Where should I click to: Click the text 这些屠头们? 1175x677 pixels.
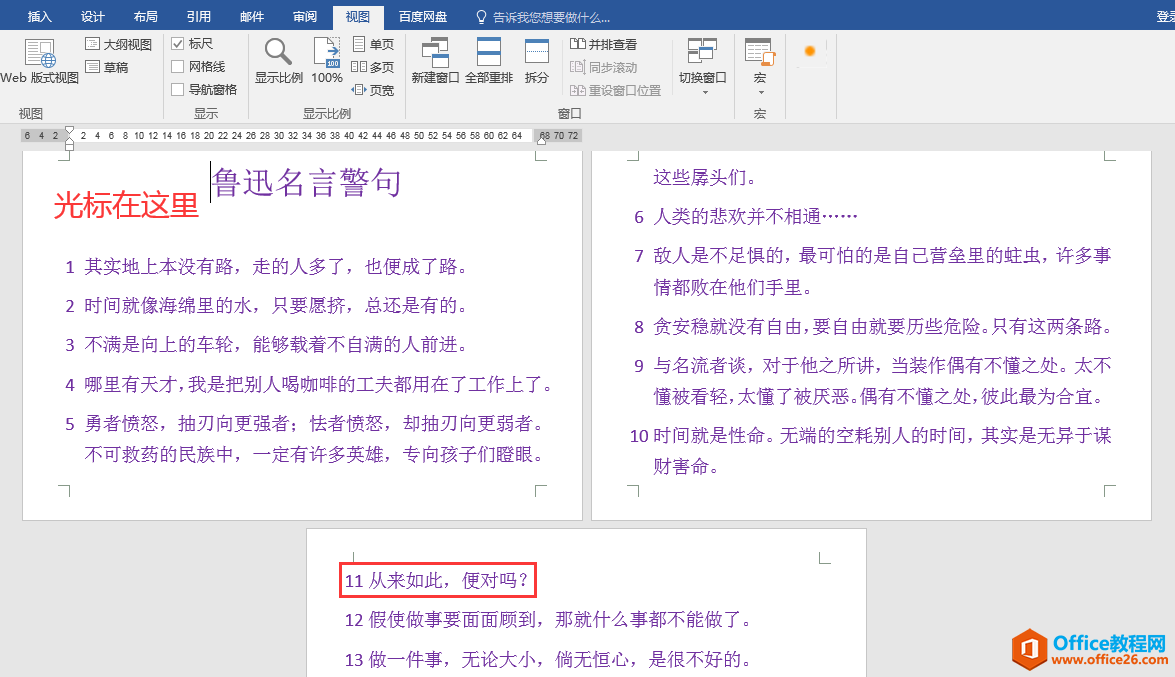pyautogui.click(x=704, y=178)
